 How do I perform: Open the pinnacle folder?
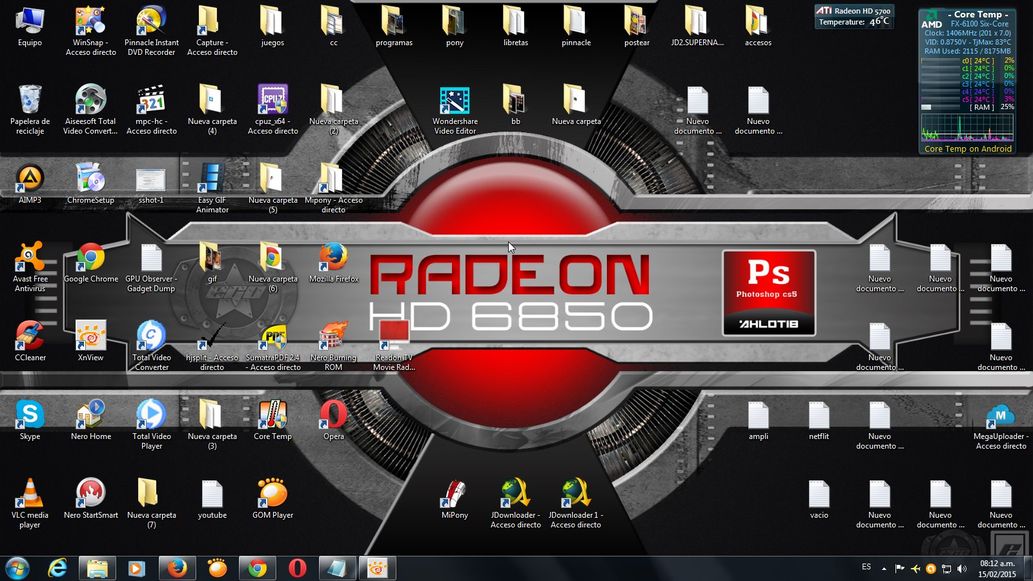pyautogui.click(x=576, y=21)
